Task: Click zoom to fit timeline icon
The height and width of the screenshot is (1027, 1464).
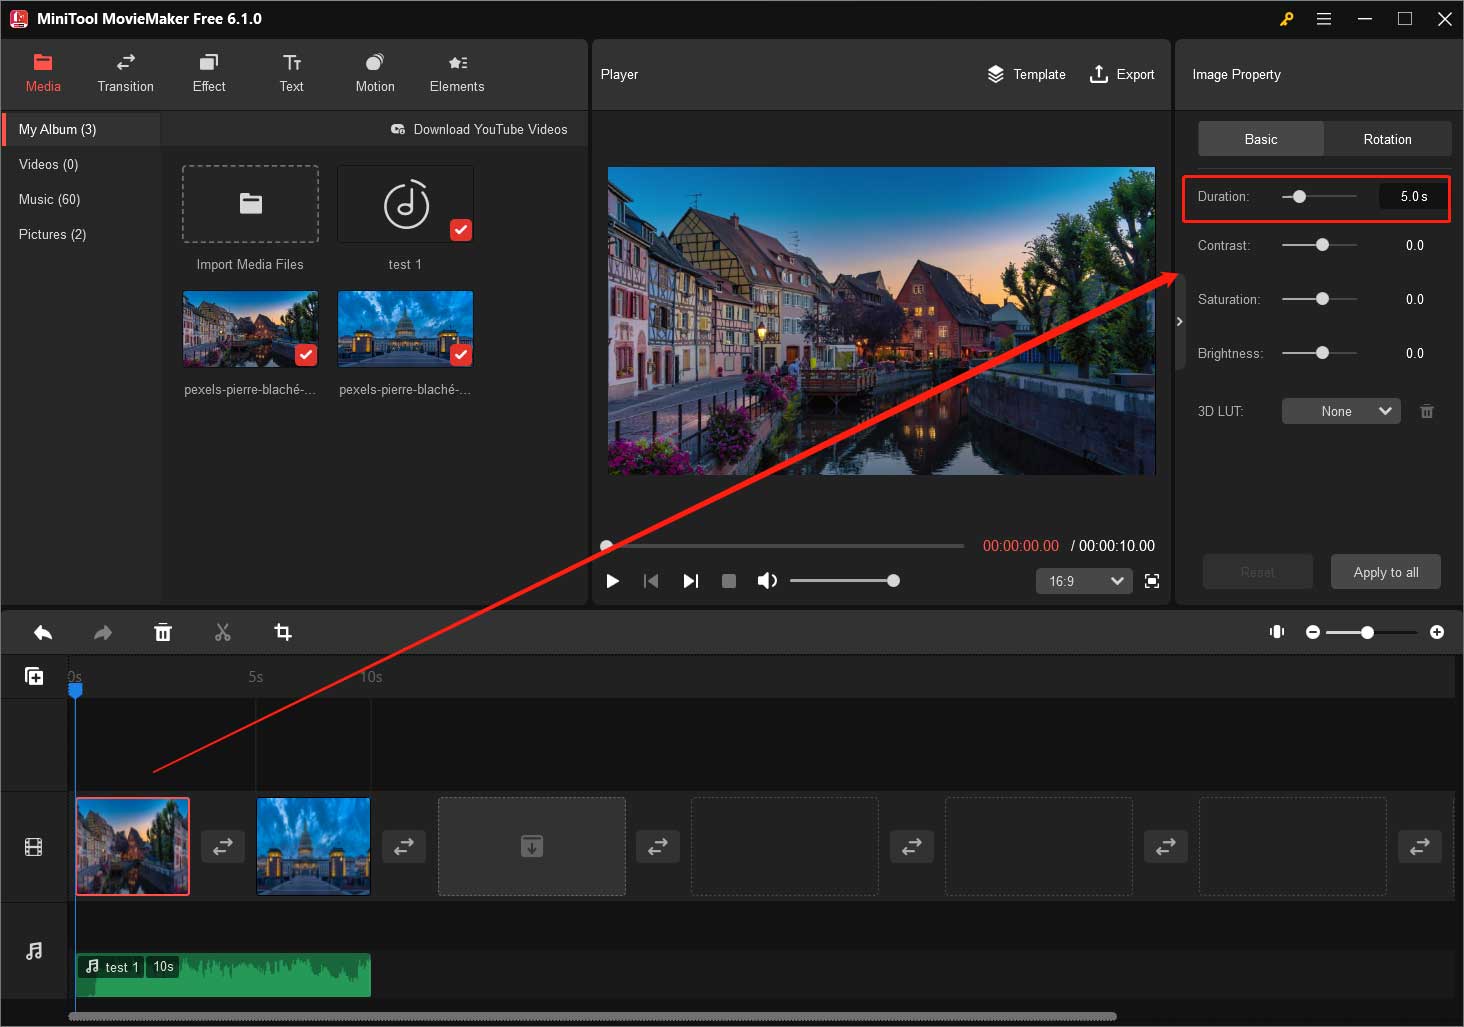Action: pyautogui.click(x=1277, y=632)
